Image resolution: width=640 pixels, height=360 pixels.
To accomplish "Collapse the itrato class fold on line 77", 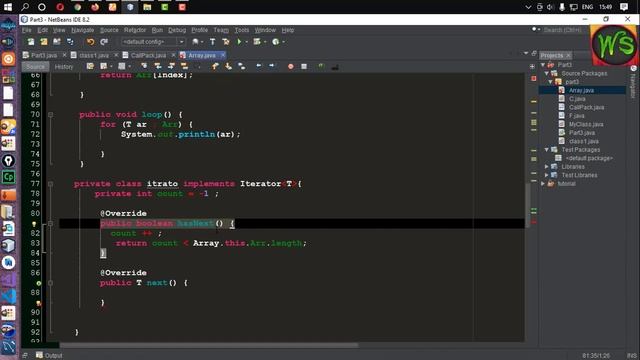I will click(x=51, y=184).
